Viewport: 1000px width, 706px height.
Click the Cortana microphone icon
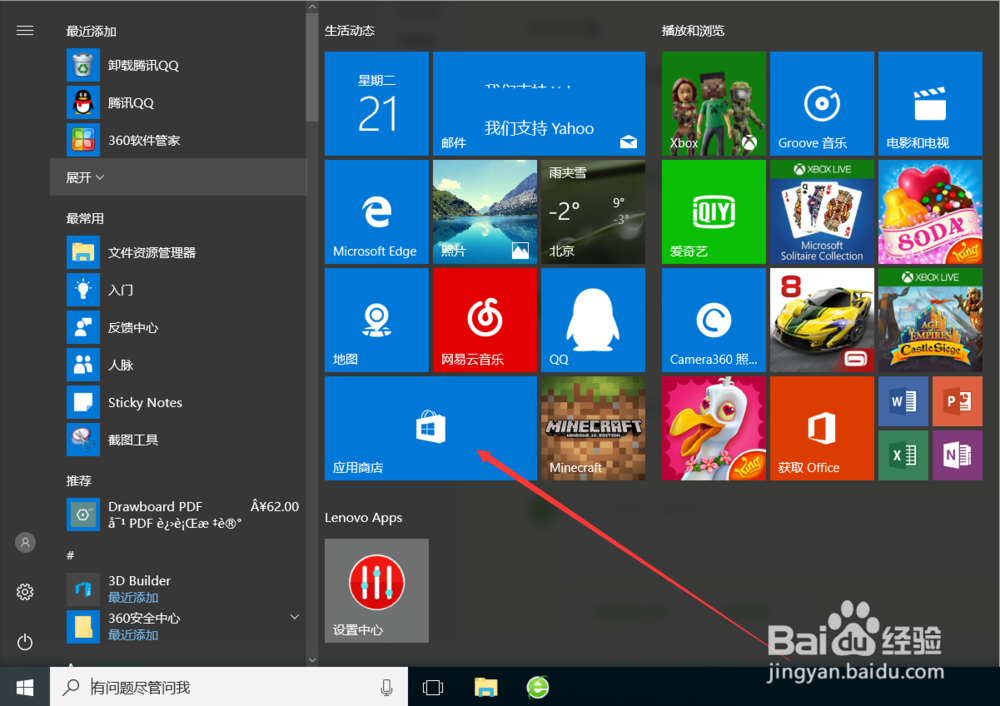(x=386, y=687)
